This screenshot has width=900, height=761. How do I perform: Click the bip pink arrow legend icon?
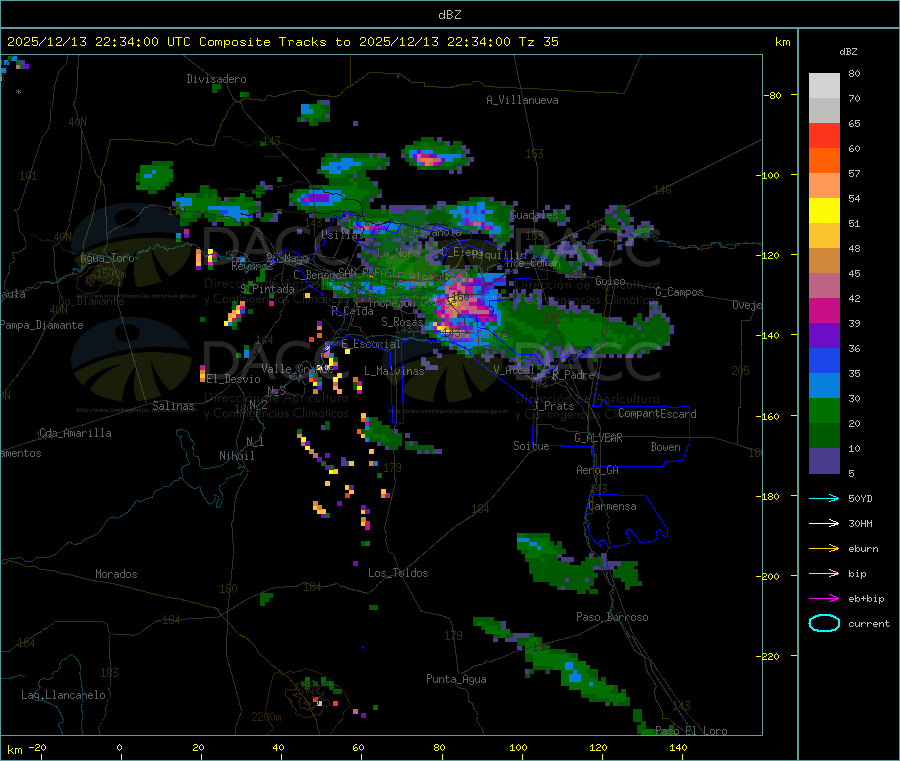[824, 573]
